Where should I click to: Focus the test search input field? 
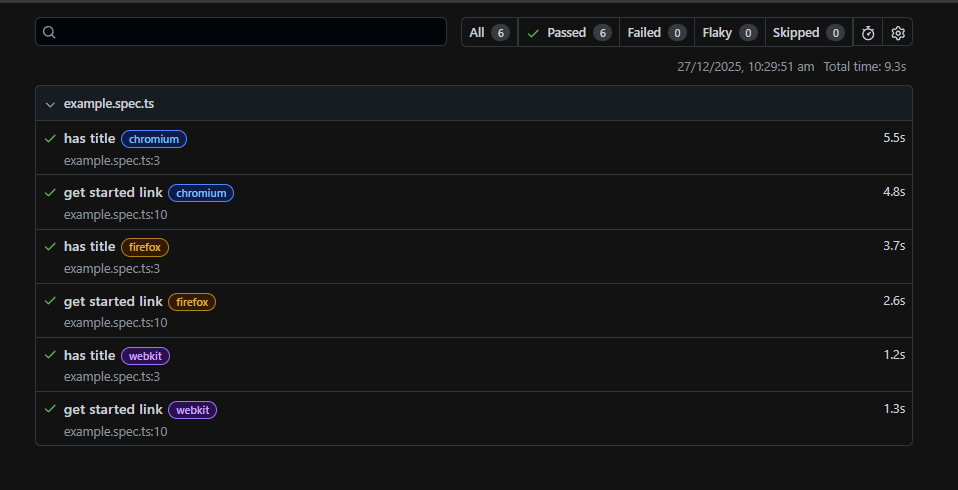tap(250, 32)
